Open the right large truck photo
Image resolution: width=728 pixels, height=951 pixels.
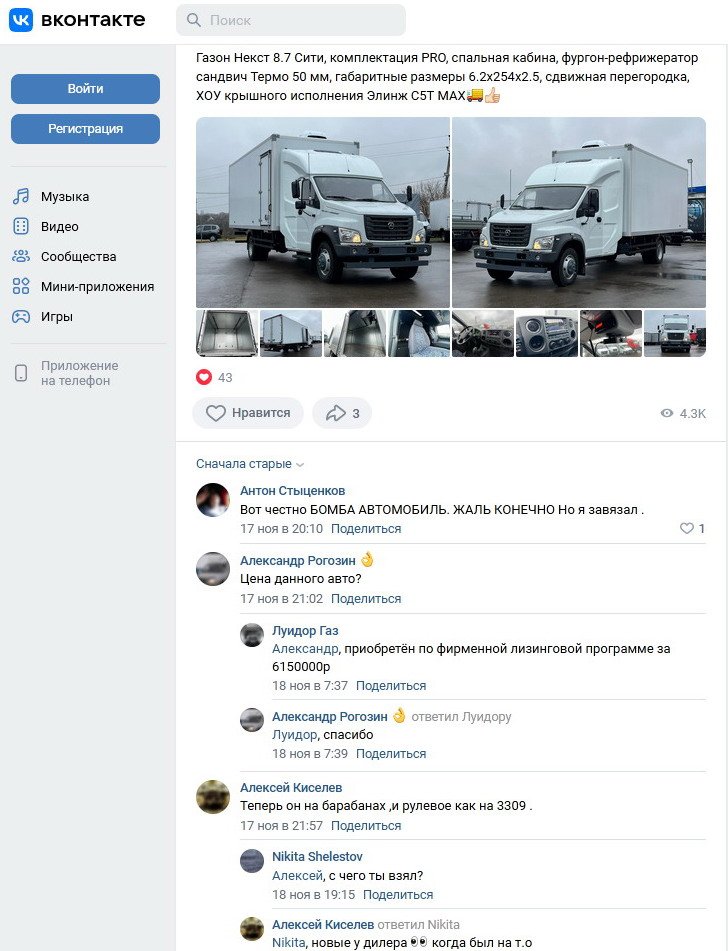tap(579, 212)
